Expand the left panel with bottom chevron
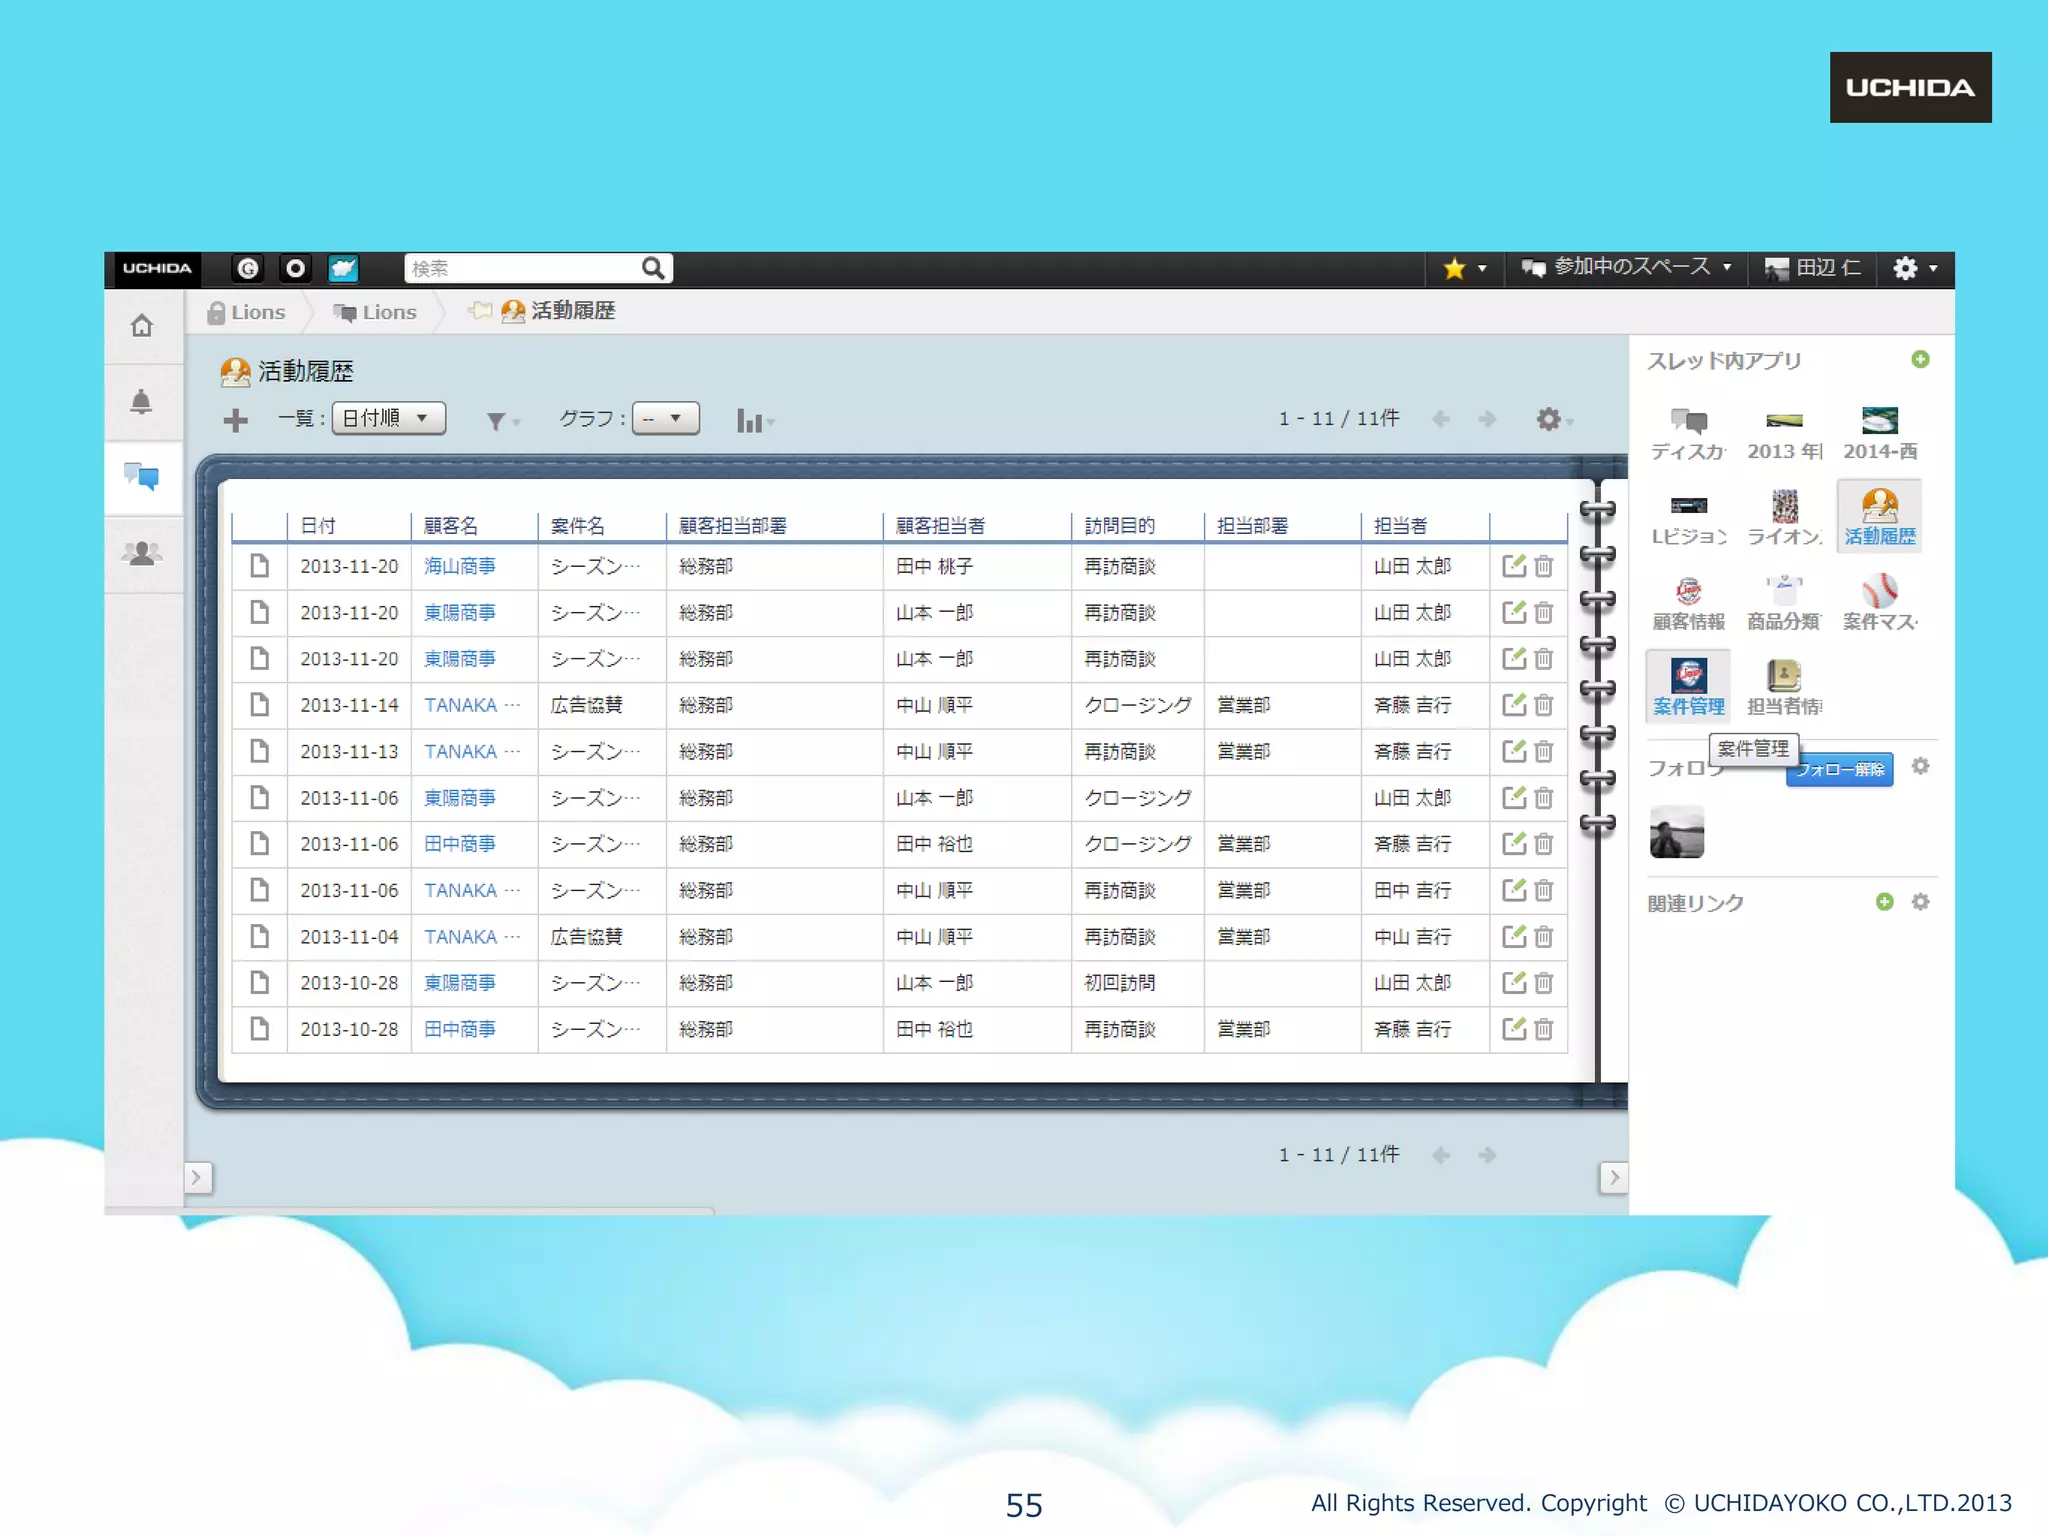Image resolution: width=2048 pixels, height=1536 pixels. pos(197,1178)
